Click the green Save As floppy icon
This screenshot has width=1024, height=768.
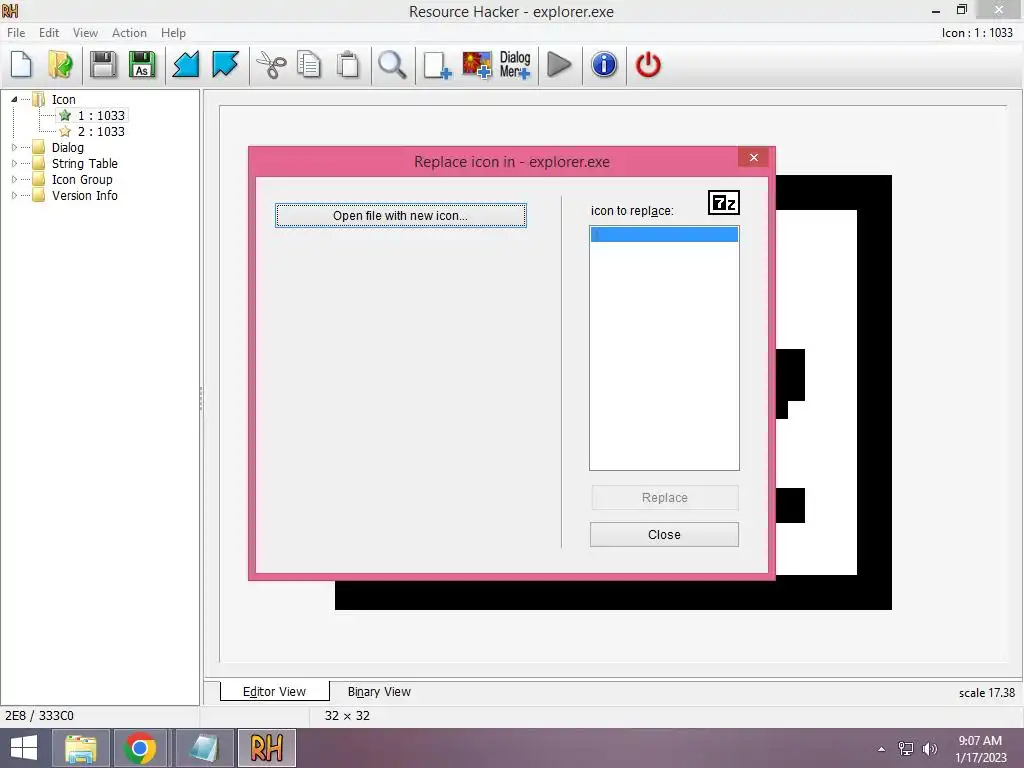[142, 65]
